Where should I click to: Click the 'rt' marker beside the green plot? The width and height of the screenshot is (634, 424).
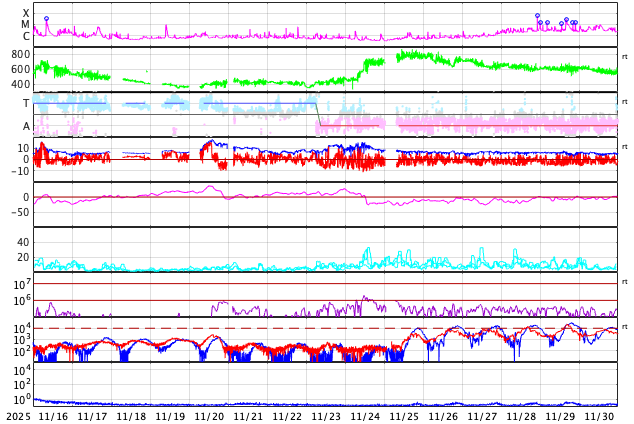(624, 57)
